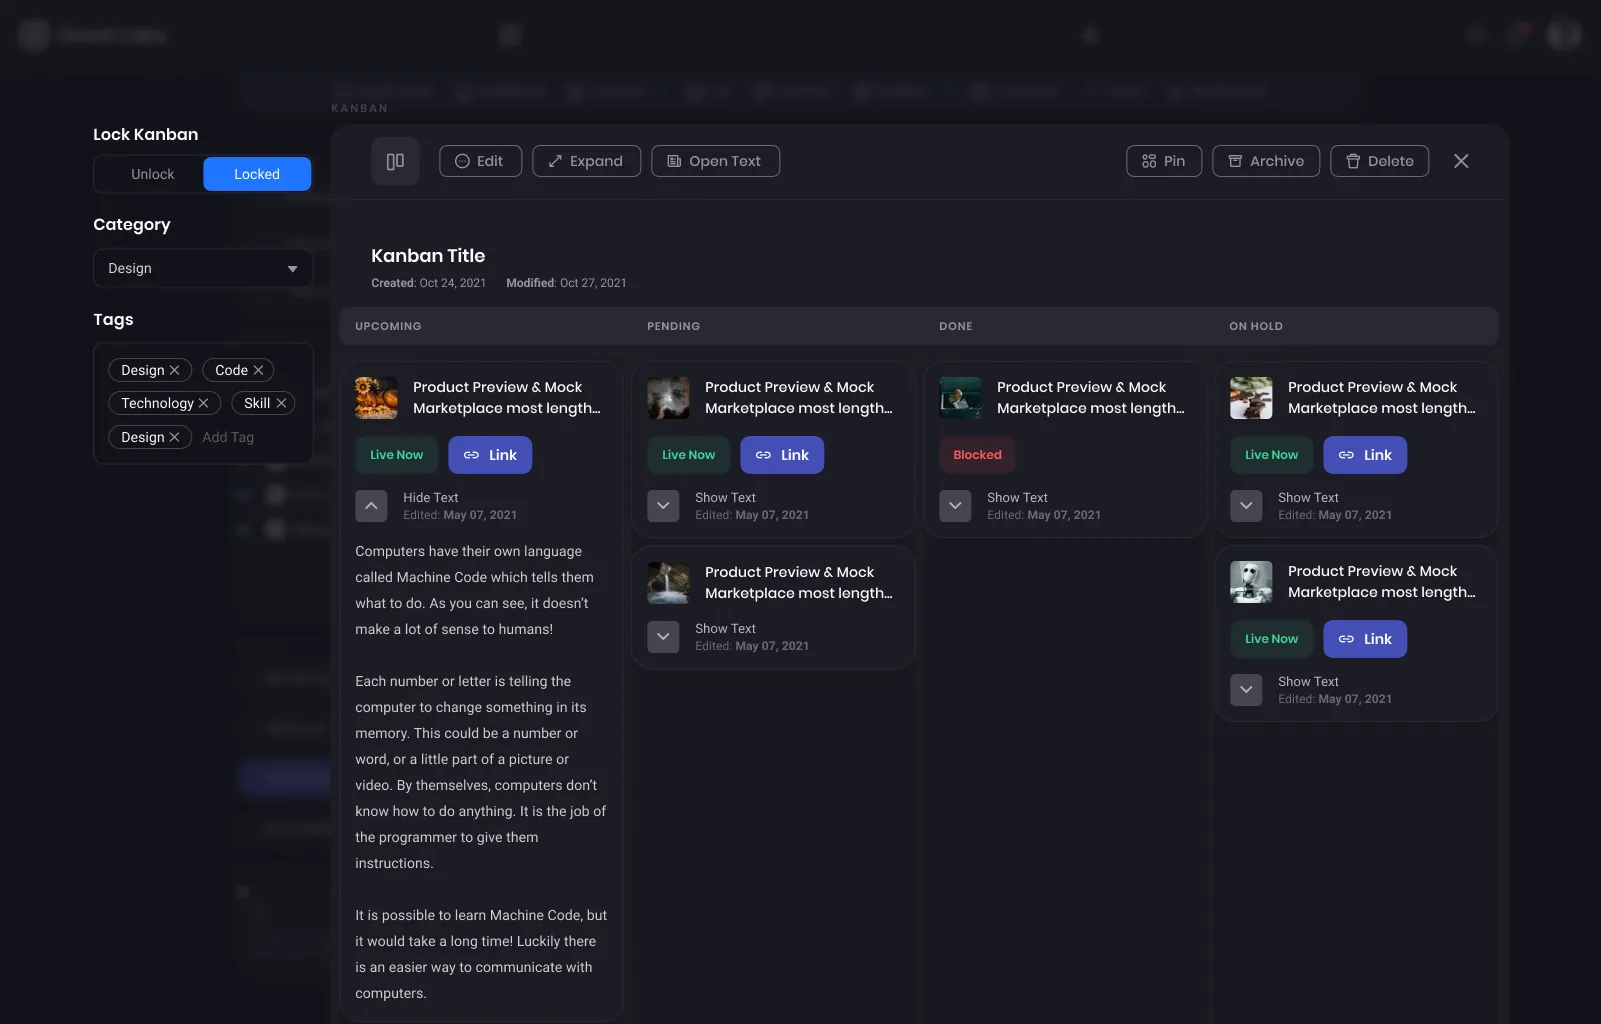Click Live Now on first Pending card
This screenshot has width=1601, height=1024.
click(689, 455)
